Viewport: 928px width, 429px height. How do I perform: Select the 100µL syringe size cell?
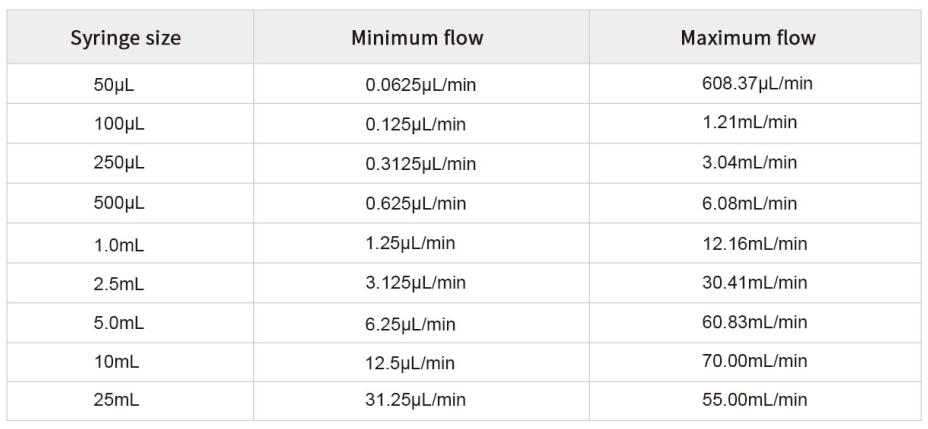pos(119,125)
